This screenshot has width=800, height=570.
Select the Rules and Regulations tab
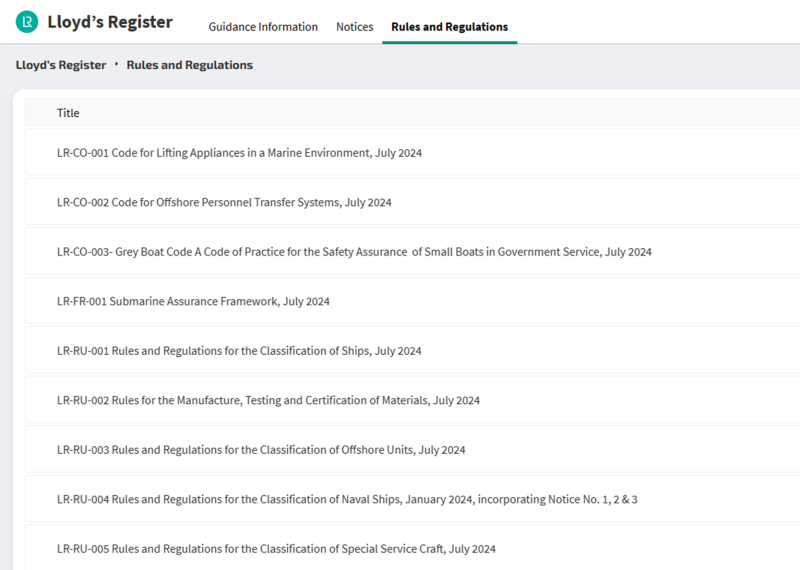(449, 27)
